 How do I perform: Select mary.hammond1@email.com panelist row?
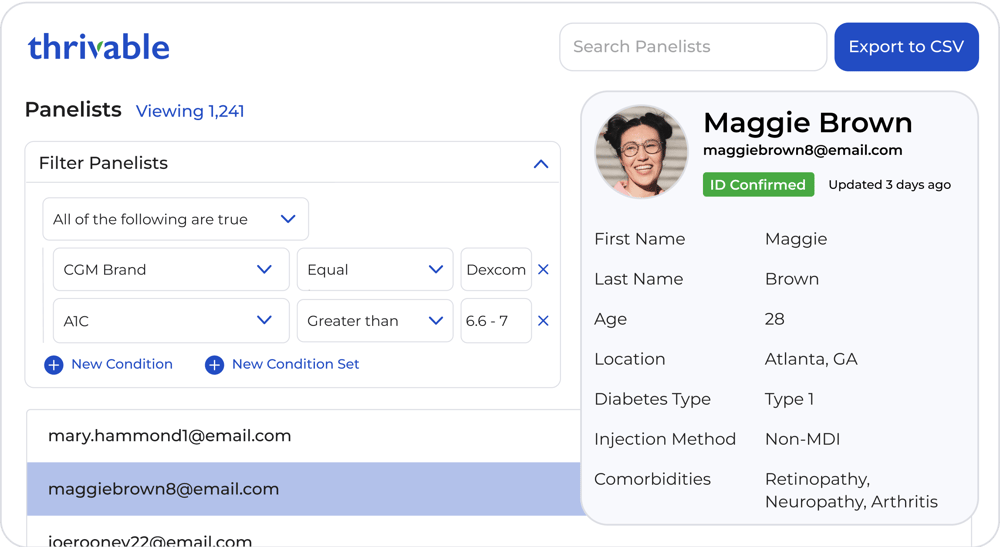300,436
